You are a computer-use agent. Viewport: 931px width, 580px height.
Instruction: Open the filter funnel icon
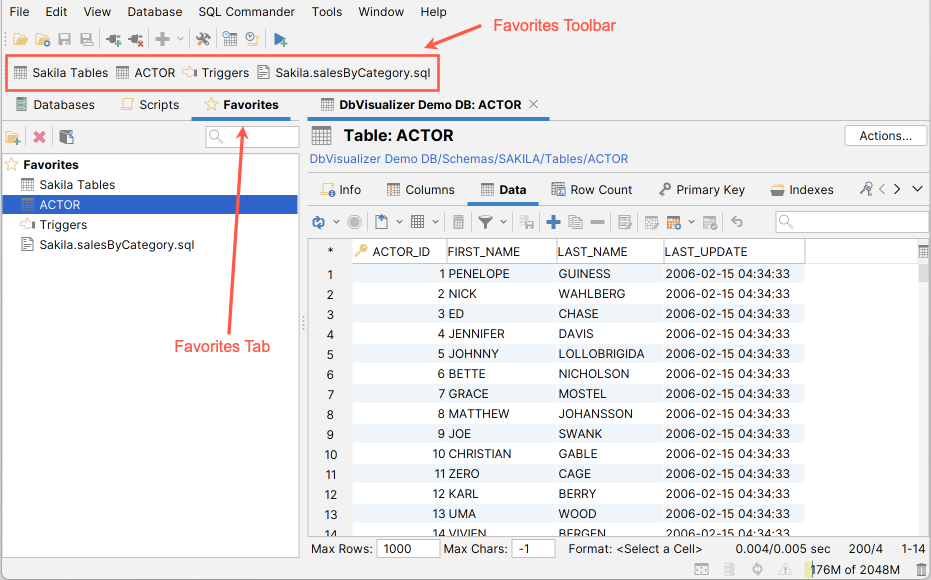pyautogui.click(x=485, y=221)
